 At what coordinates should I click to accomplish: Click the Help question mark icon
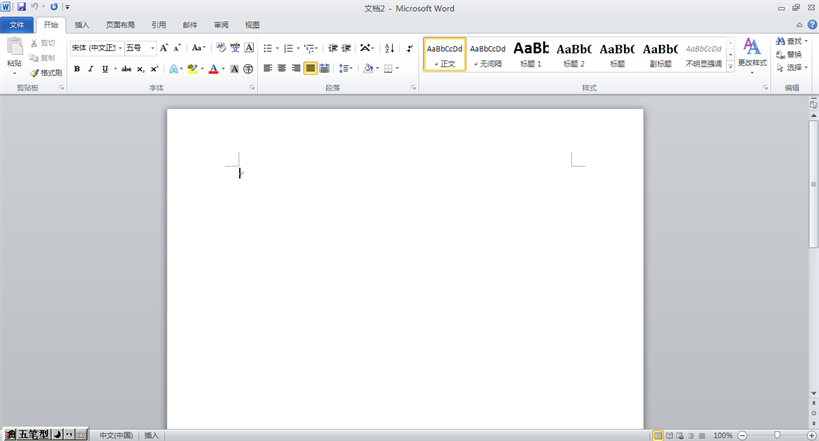point(811,24)
